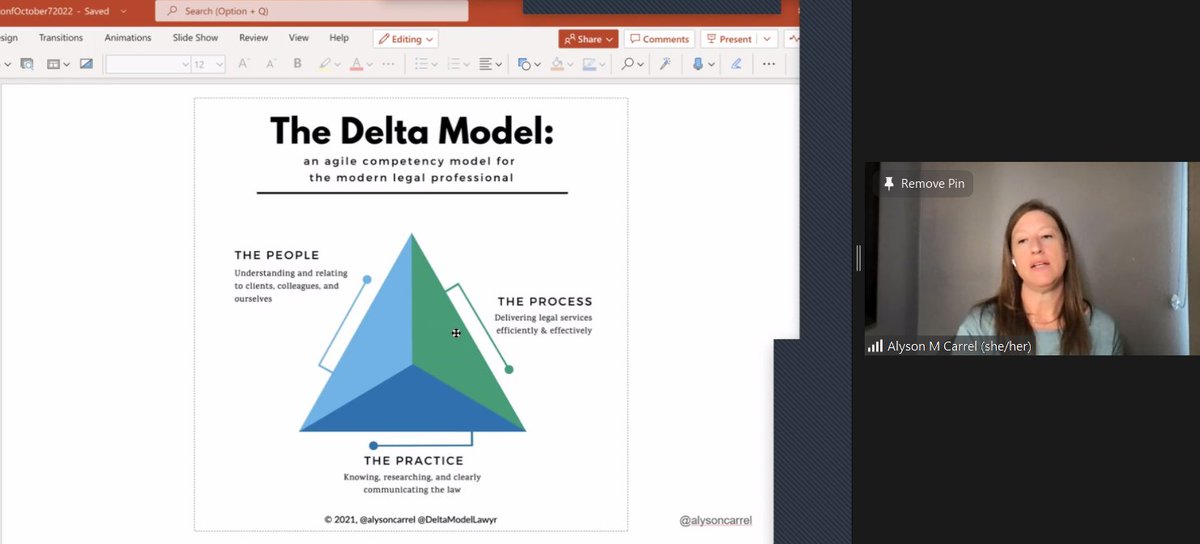Click the '@alysoncarrel' footer text
Image resolution: width=1200 pixels, height=544 pixels.
click(x=716, y=520)
